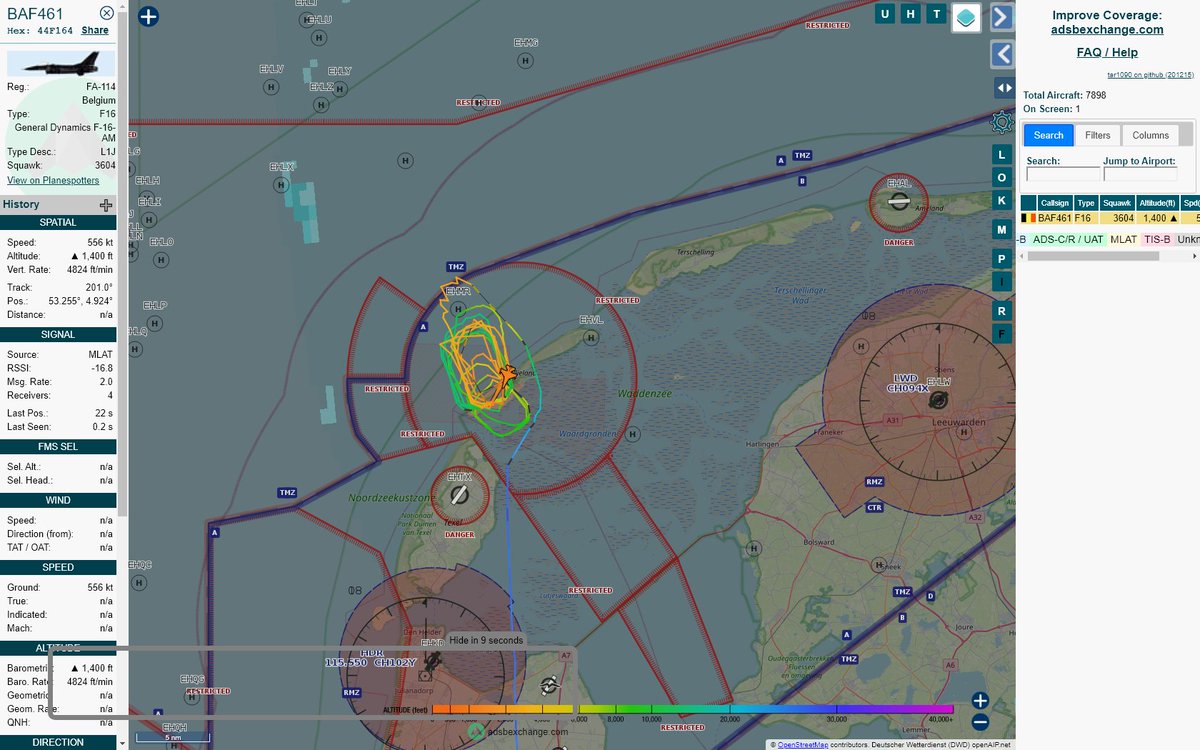
Task: Toggle the F map button
Action: 1002,333
